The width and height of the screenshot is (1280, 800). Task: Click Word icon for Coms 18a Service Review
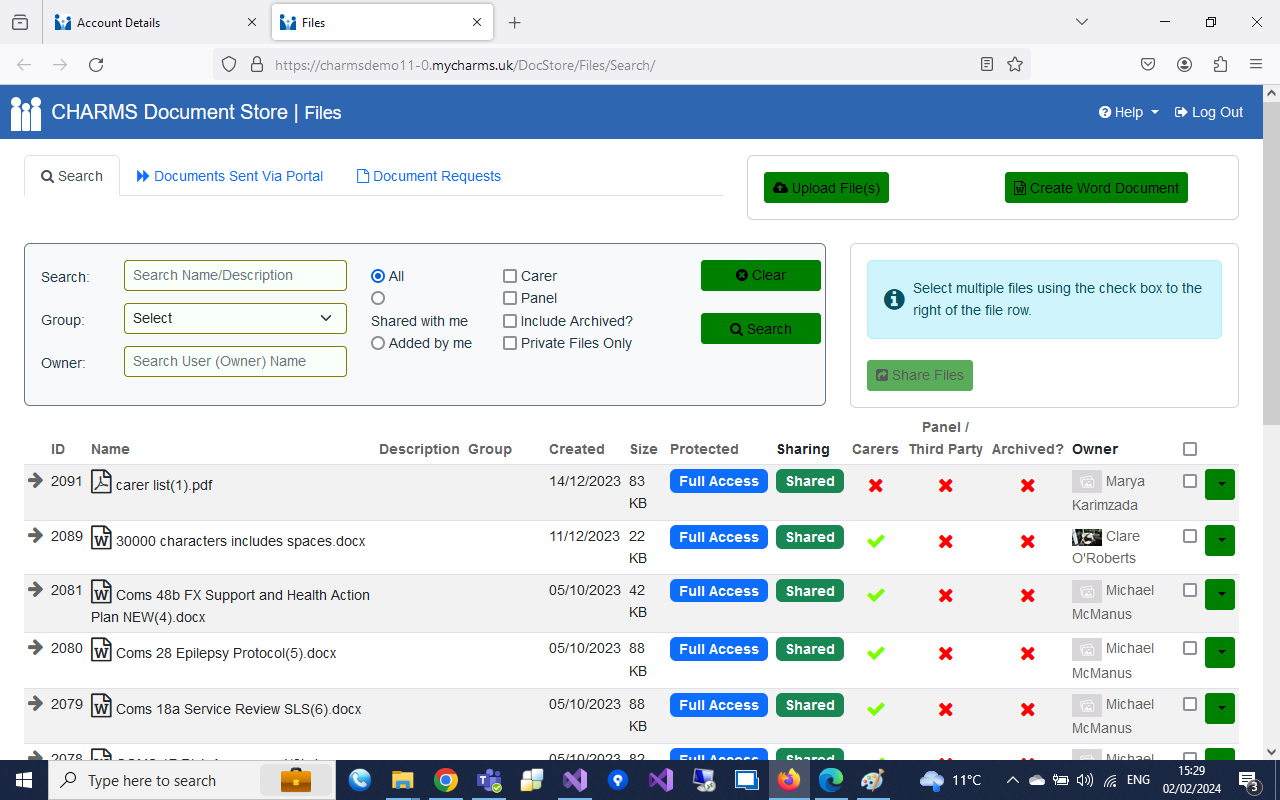pos(101,706)
